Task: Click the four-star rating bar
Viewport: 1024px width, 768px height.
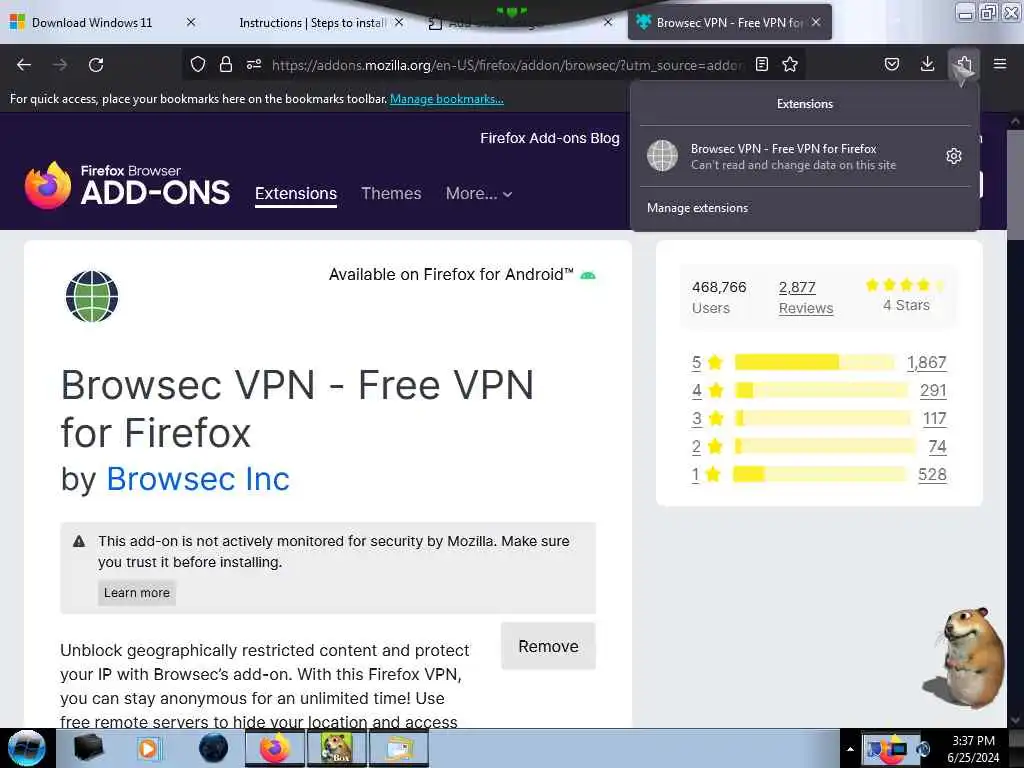Action: [822, 391]
